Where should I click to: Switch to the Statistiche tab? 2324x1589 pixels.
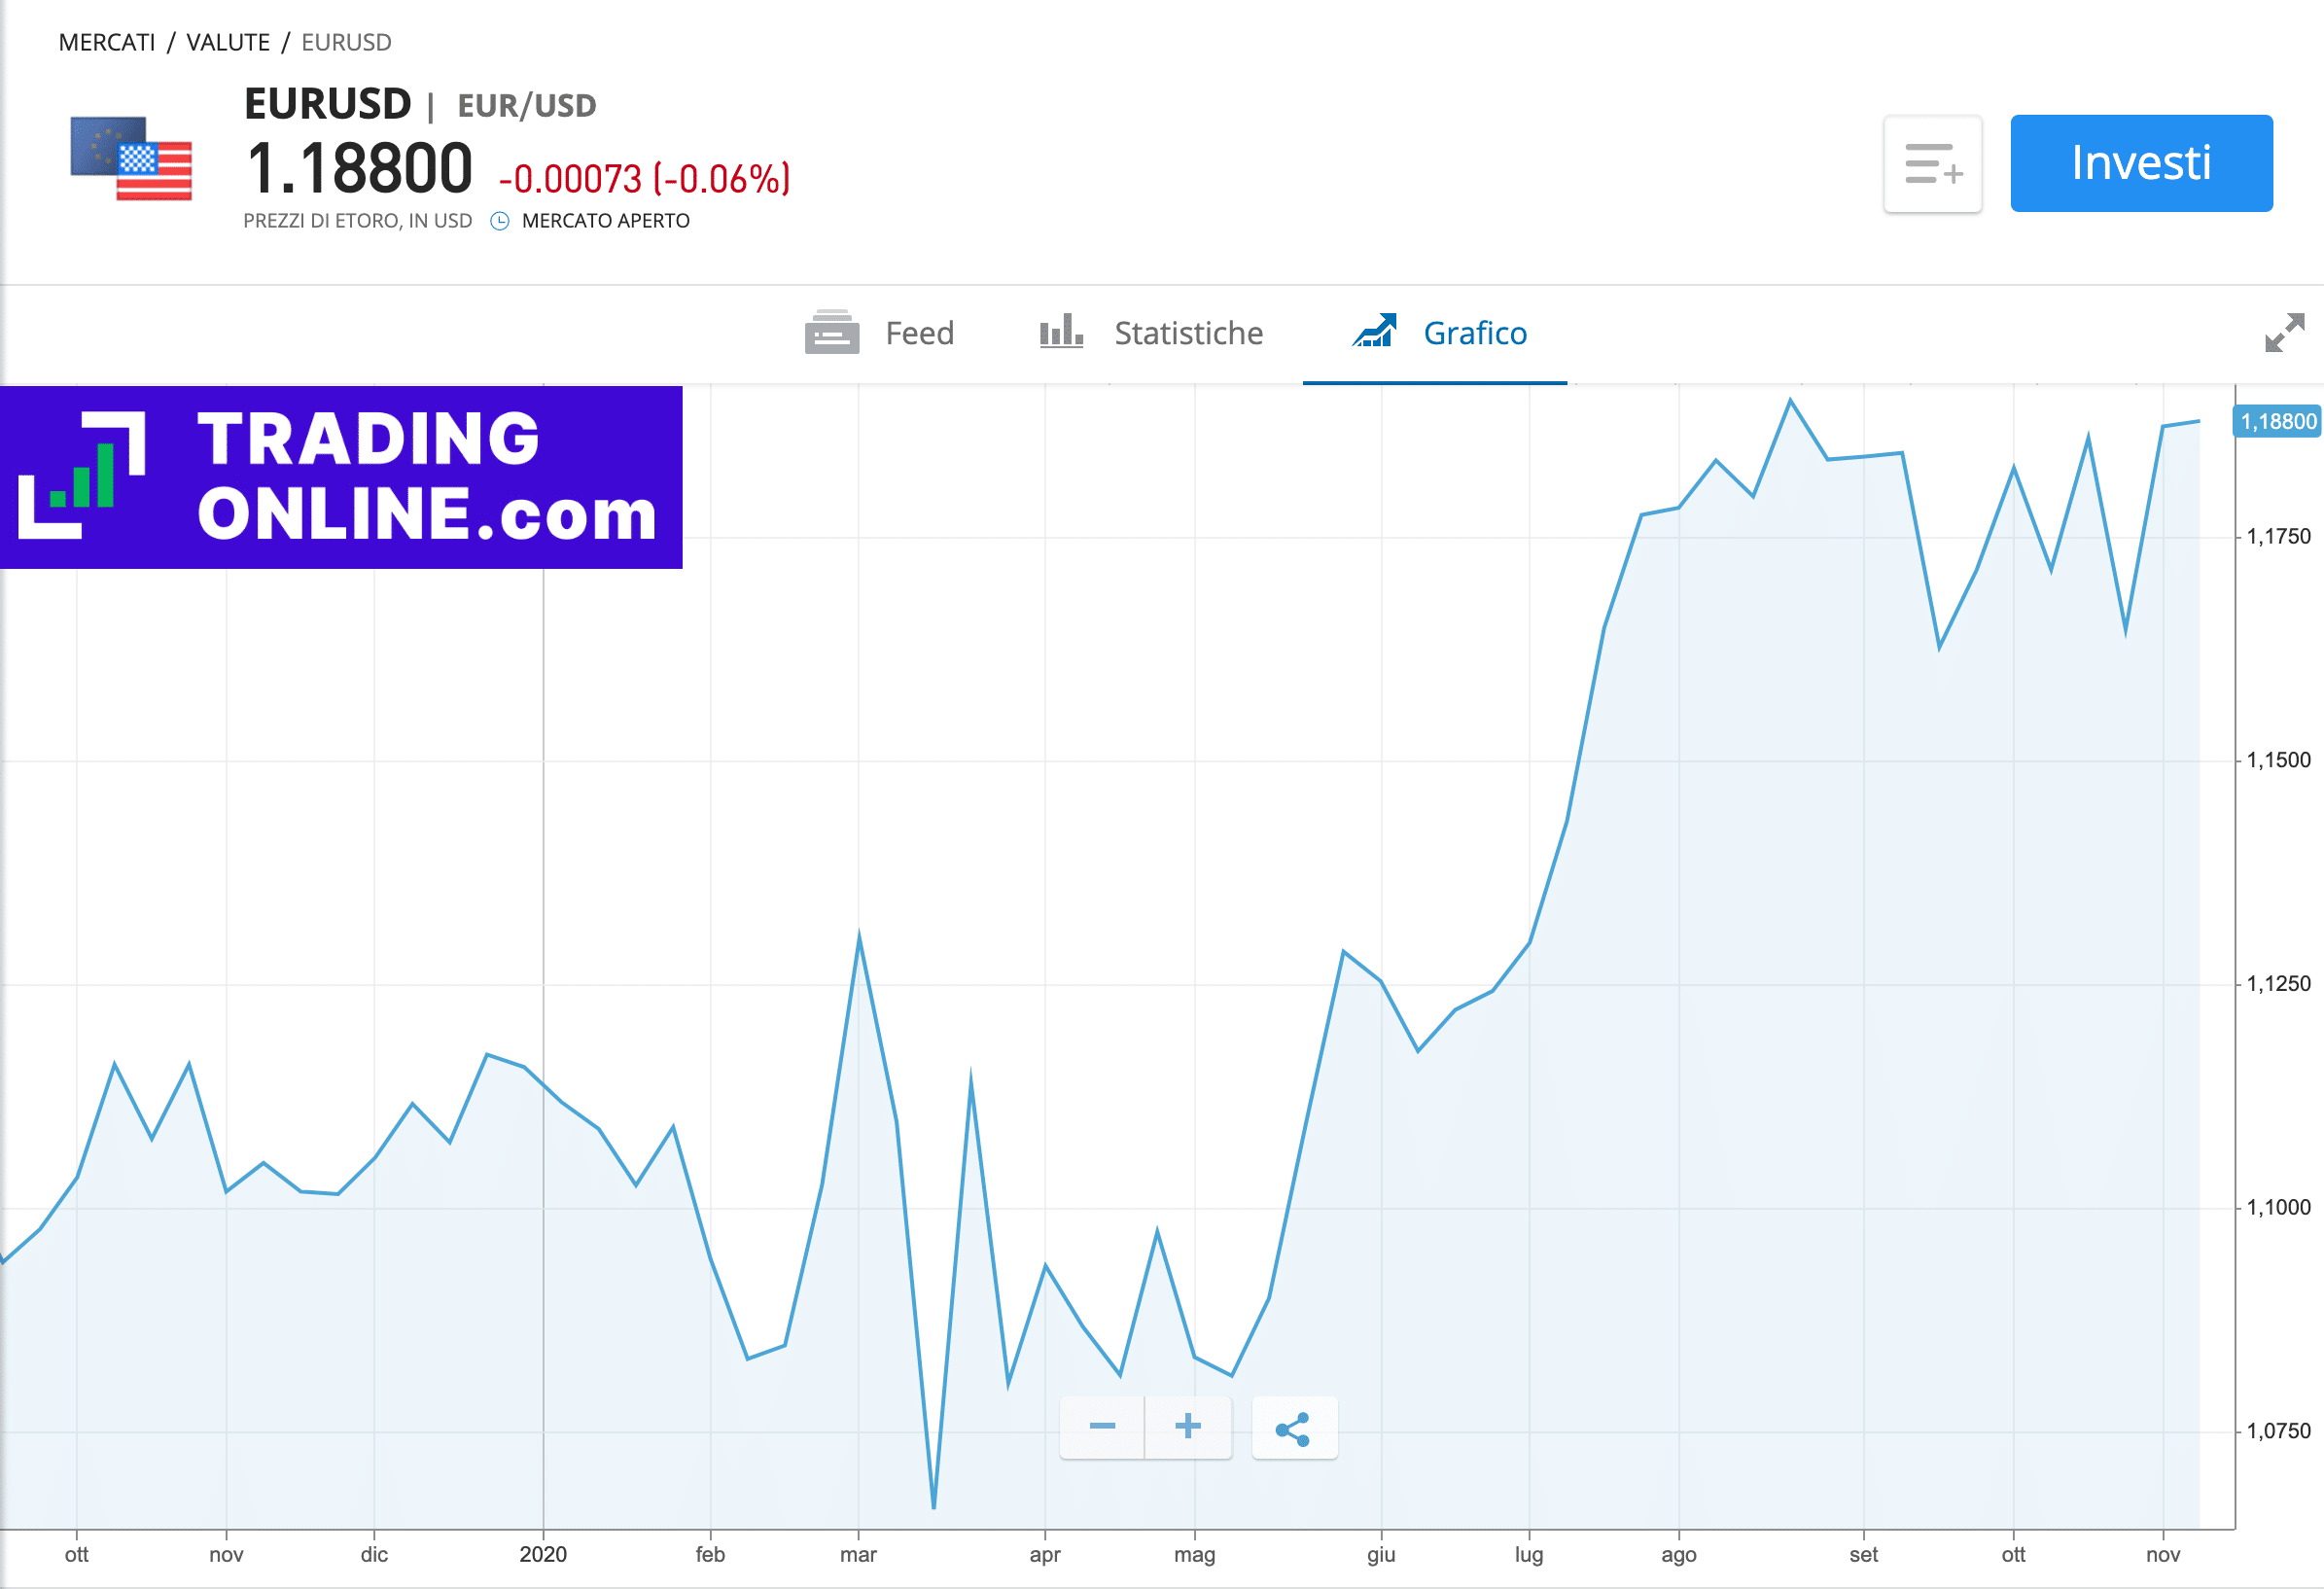tap(1150, 333)
